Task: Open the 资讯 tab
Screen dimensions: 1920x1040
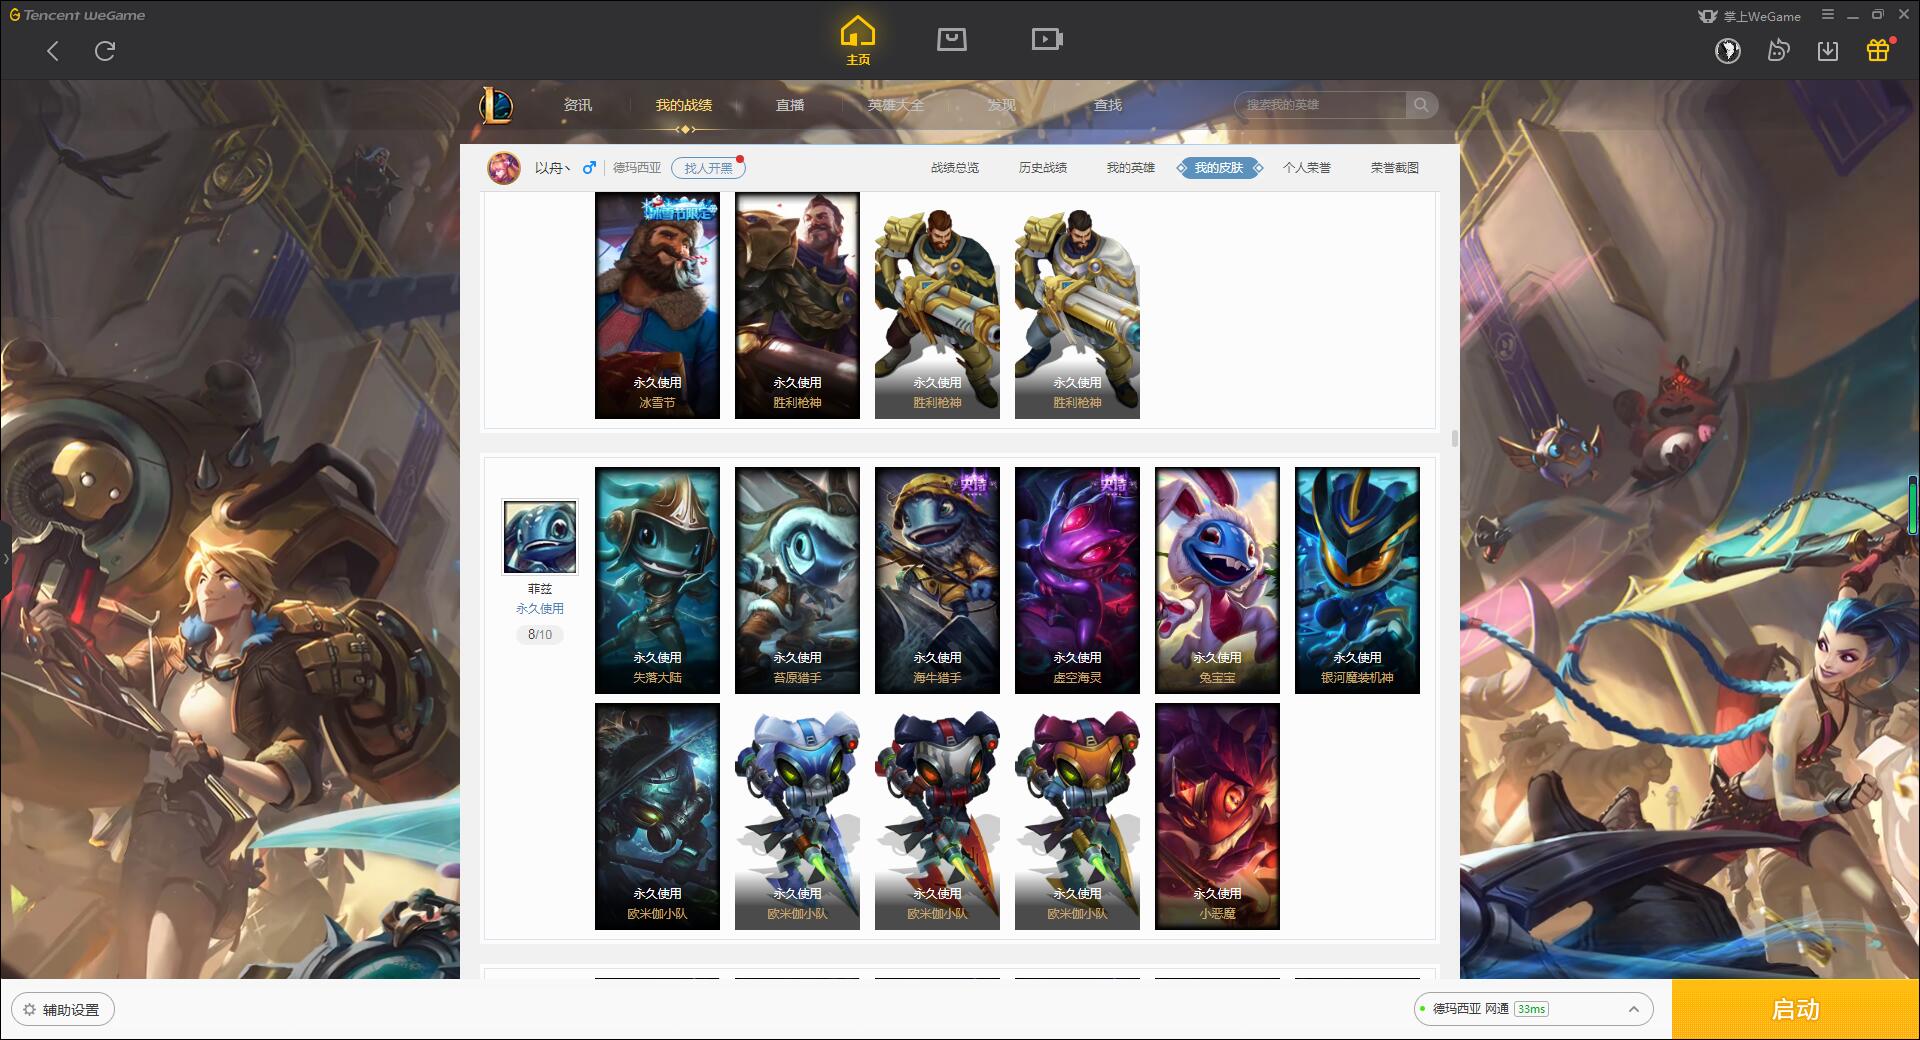Action: 578,105
